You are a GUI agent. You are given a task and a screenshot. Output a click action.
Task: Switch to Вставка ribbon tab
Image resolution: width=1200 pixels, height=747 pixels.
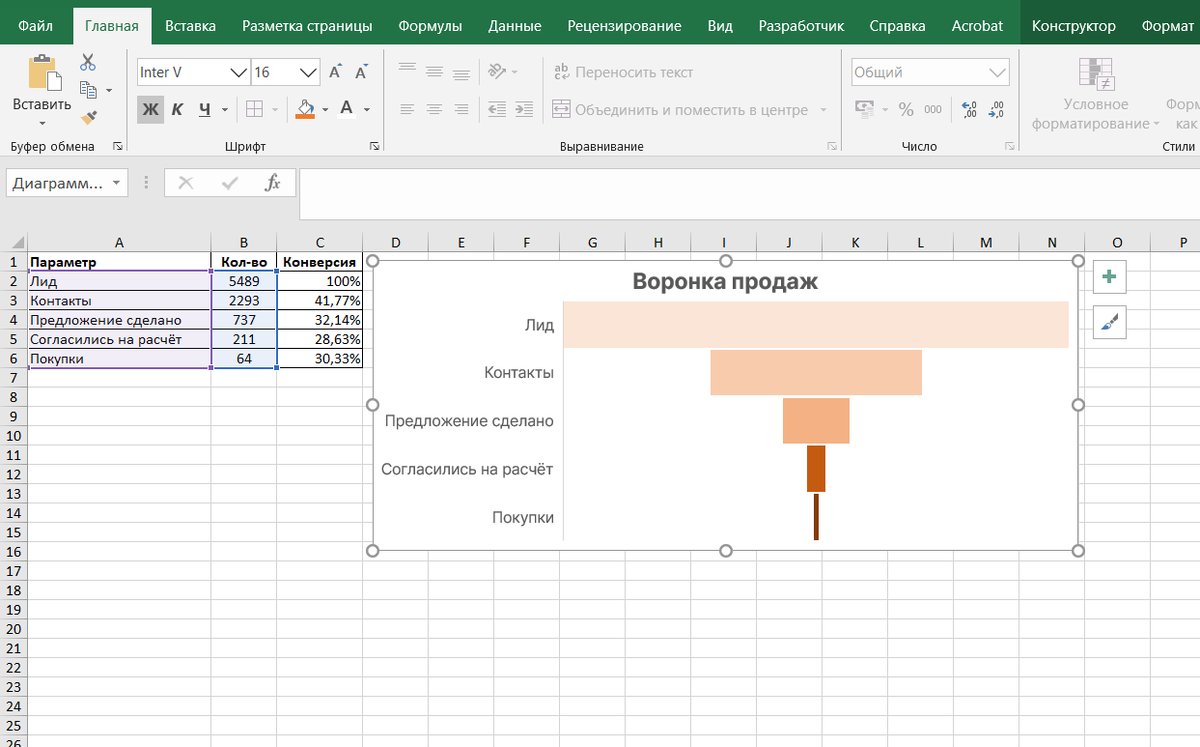(191, 26)
